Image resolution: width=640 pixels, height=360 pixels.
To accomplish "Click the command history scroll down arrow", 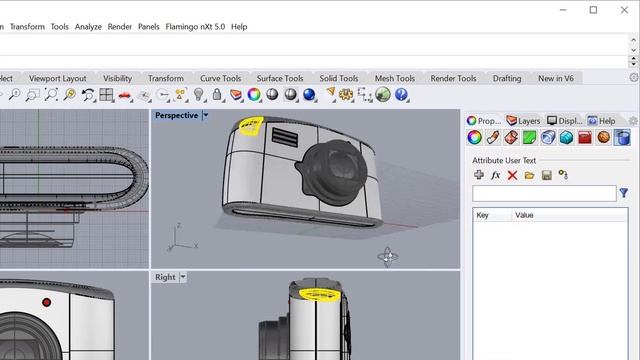I will (633, 50).
